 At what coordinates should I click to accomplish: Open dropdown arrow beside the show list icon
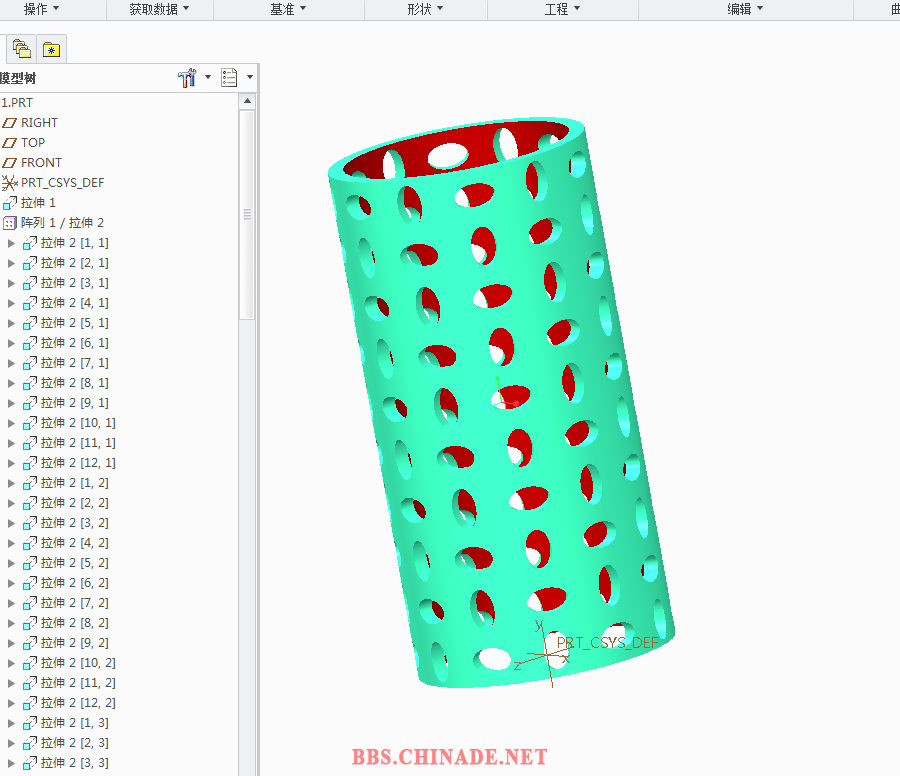point(250,77)
